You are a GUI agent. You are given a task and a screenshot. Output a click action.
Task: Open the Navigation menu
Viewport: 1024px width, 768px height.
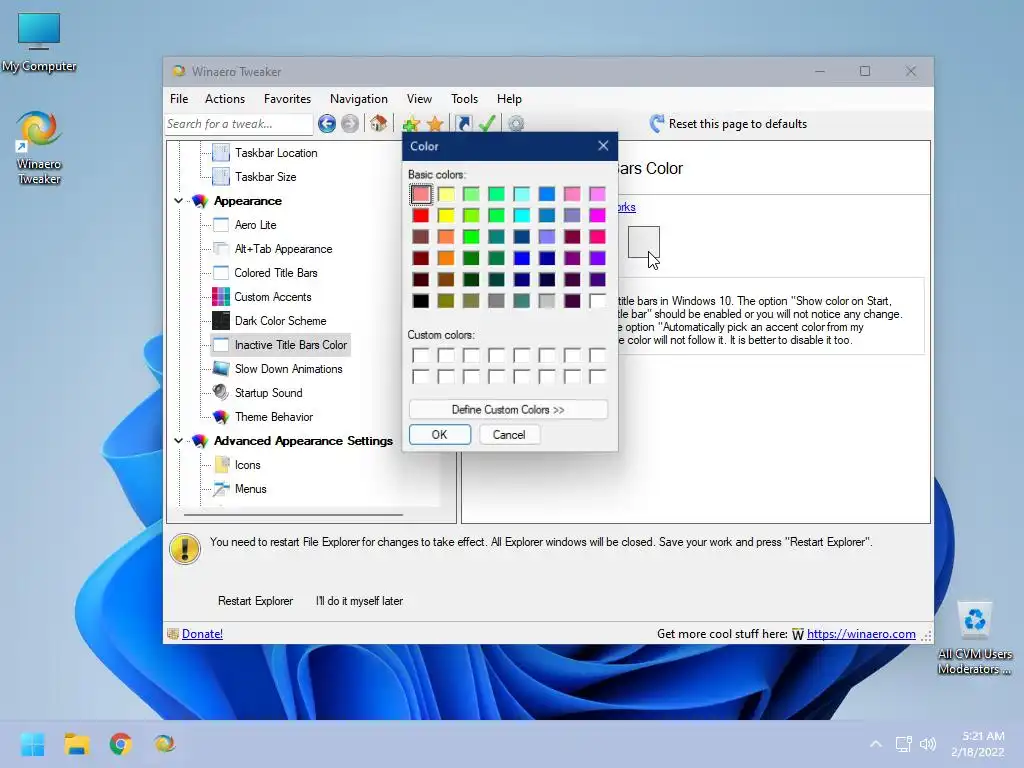[x=359, y=99]
